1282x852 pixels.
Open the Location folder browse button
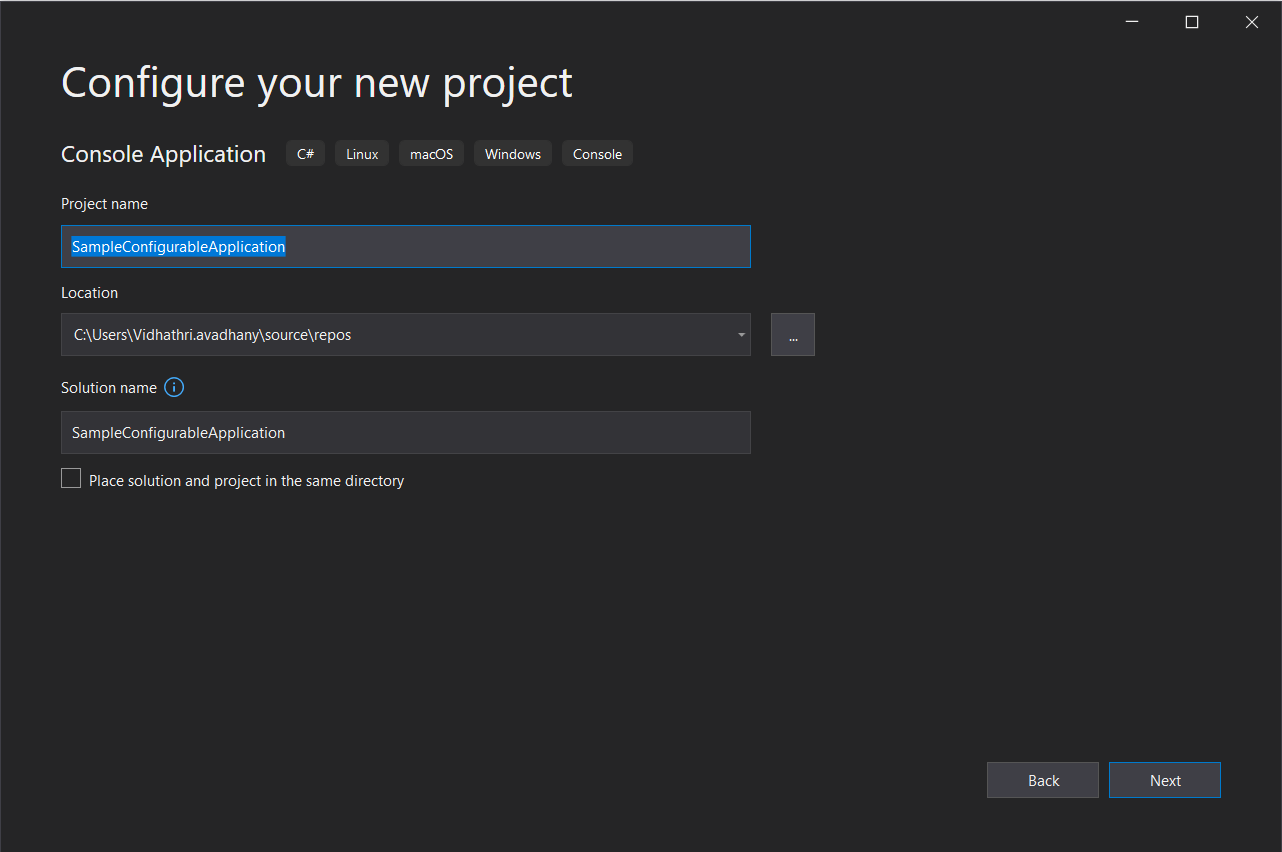click(792, 335)
